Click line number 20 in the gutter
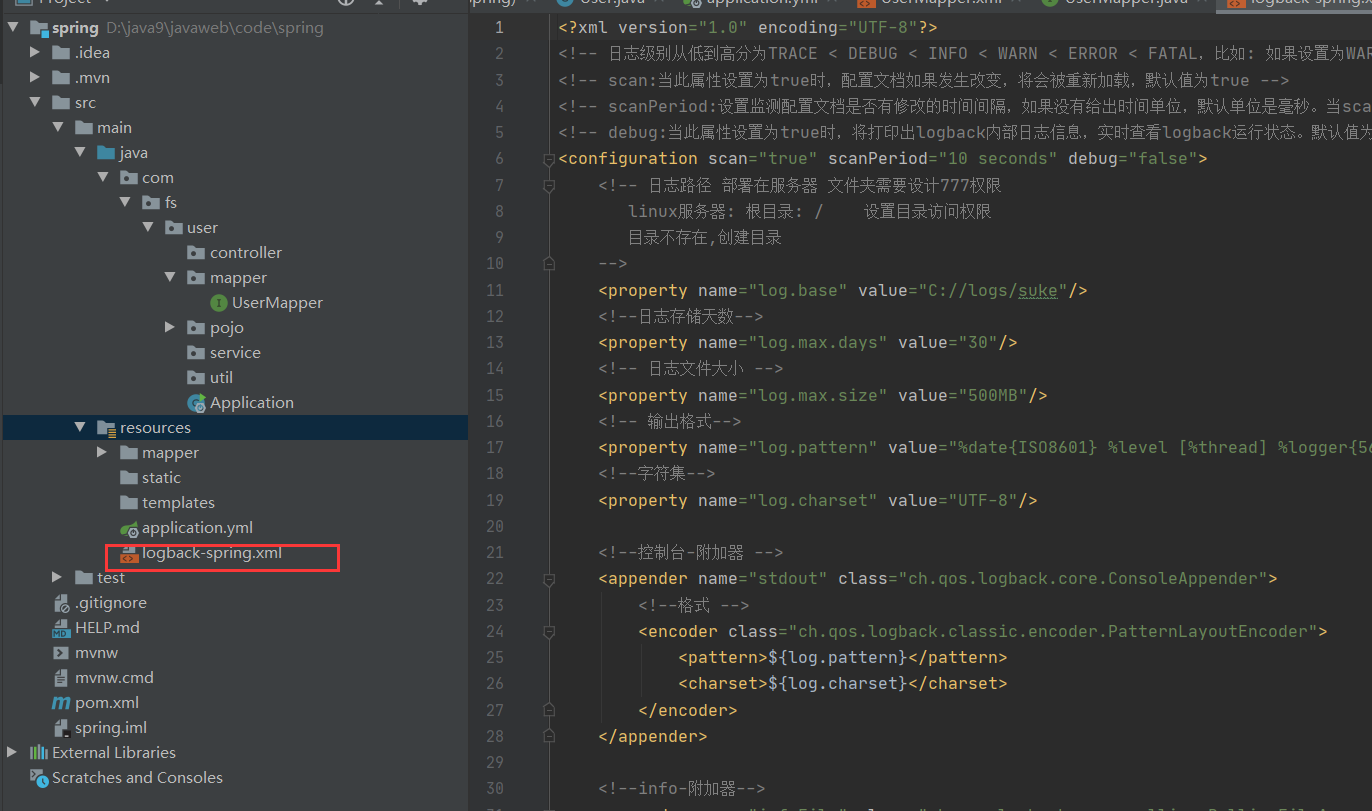The width and height of the screenshot is (1372, 811). point(494,526)
